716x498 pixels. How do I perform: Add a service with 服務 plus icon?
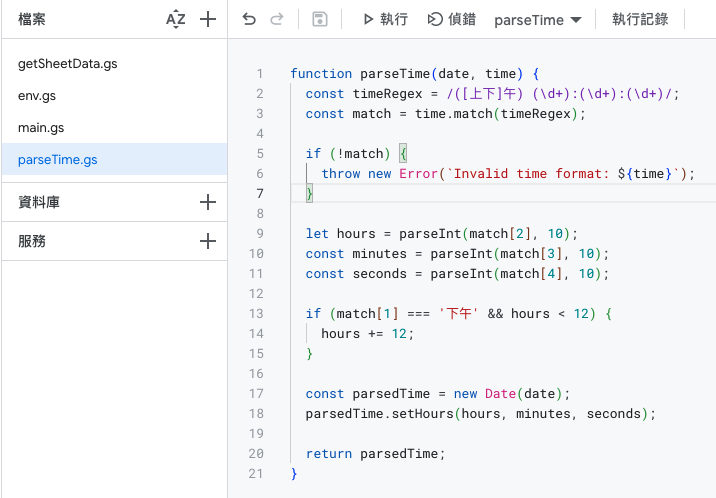tap(208, 241)
